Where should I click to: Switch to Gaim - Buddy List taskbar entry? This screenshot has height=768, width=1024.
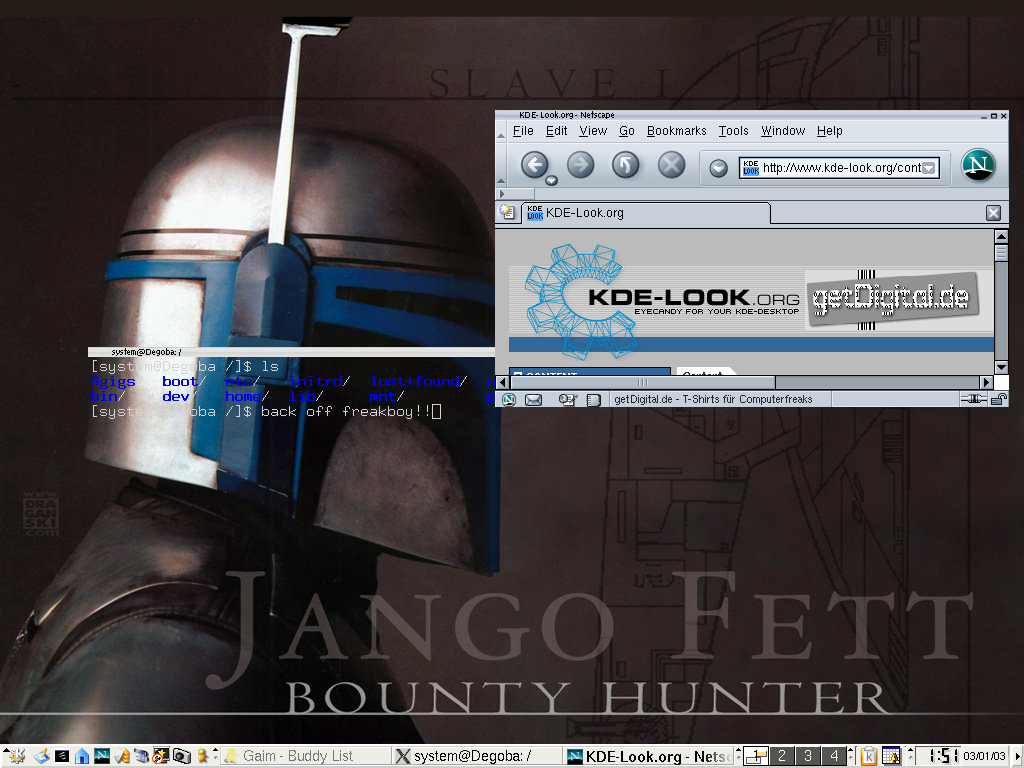point(306,756)
